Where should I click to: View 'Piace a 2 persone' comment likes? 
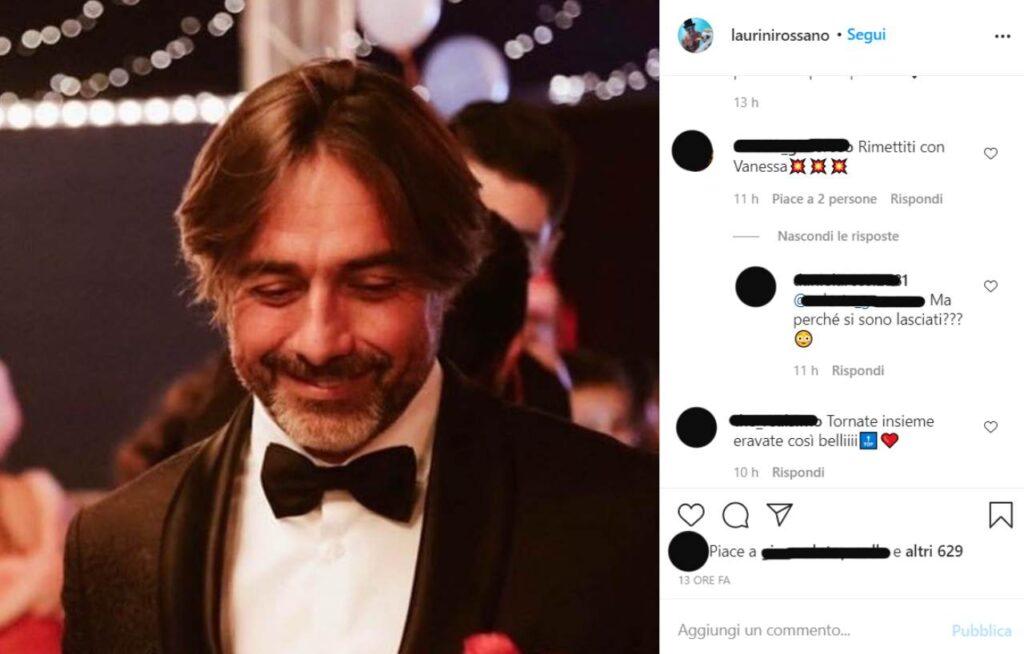coord(824,199)
